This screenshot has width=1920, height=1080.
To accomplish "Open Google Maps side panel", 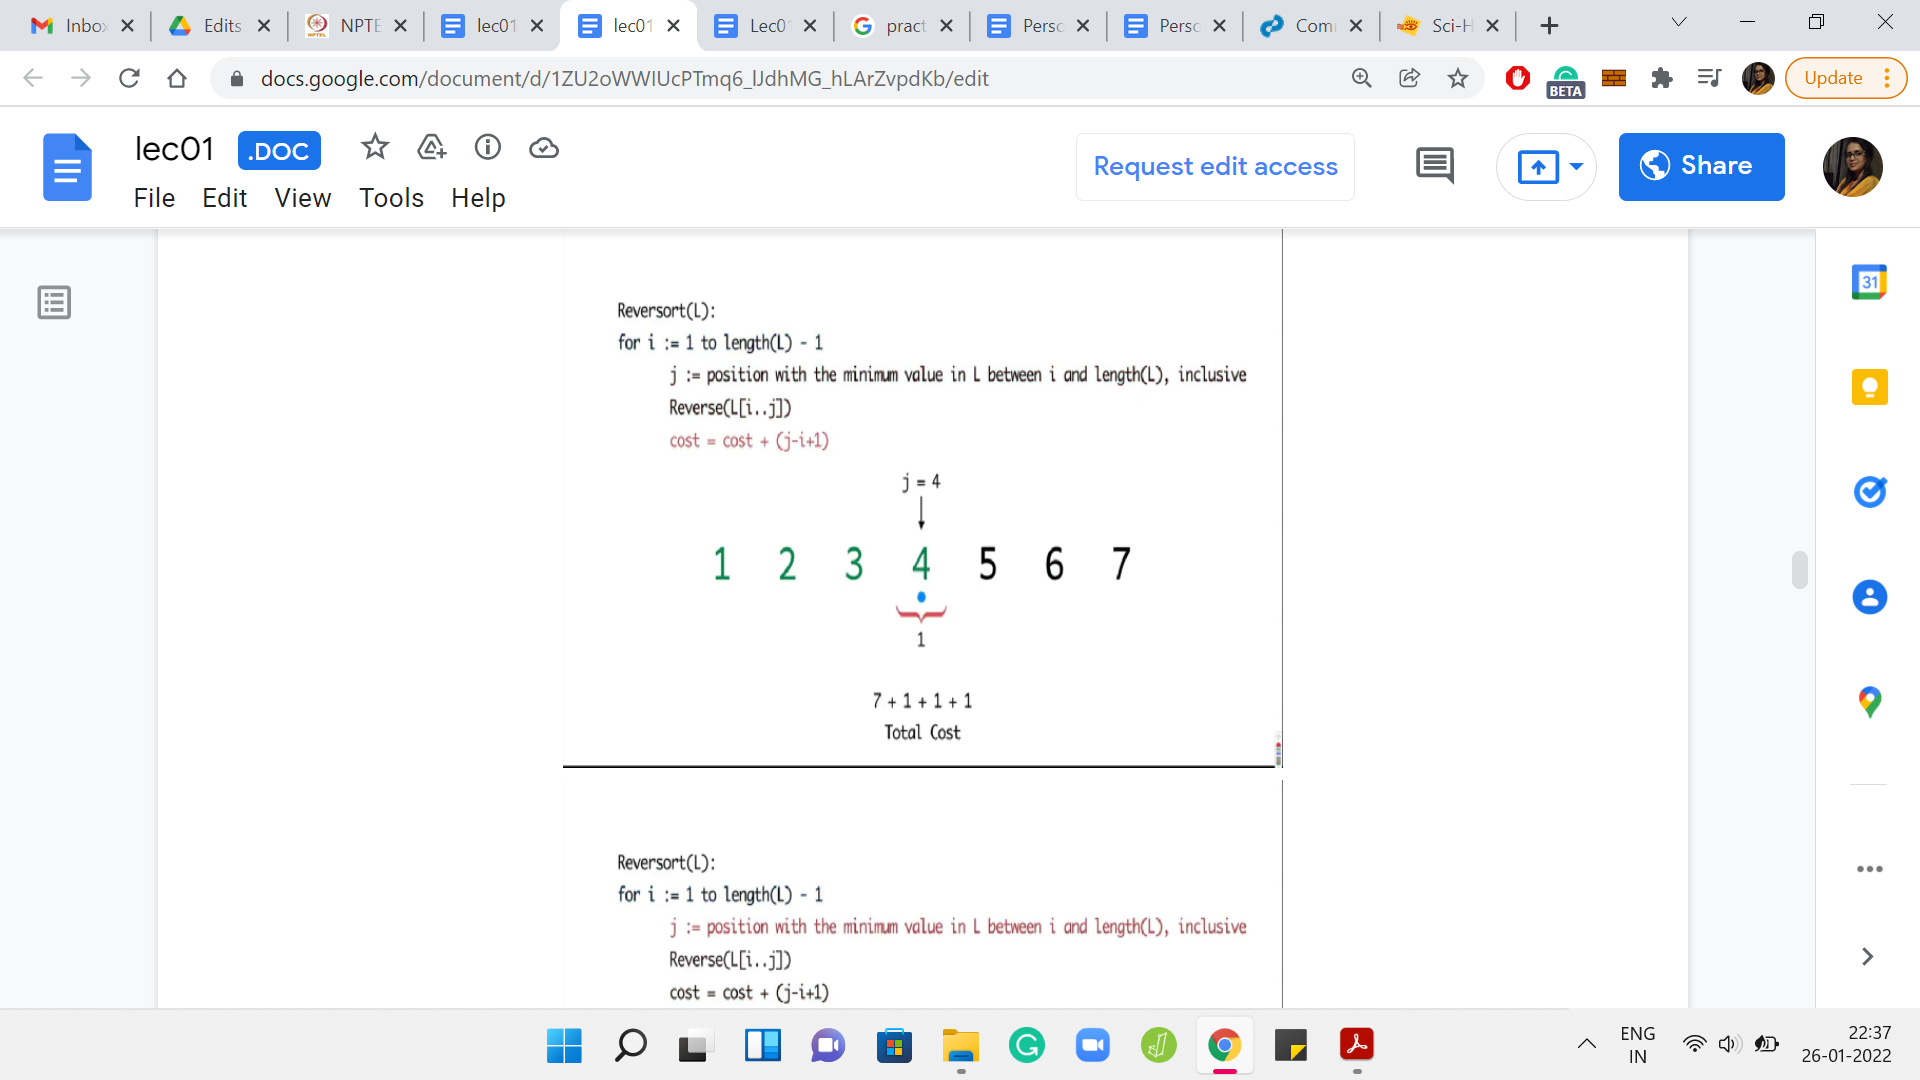I will point(1869,702).
